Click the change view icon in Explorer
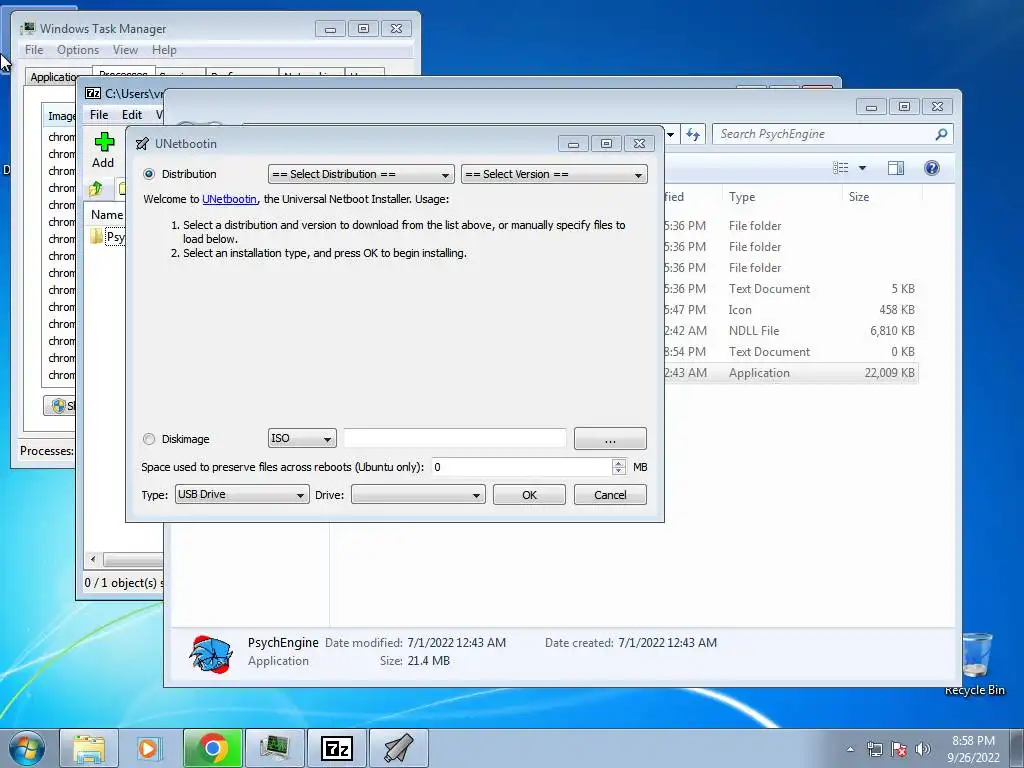The image size is (1024, 768). coord(840,168)
